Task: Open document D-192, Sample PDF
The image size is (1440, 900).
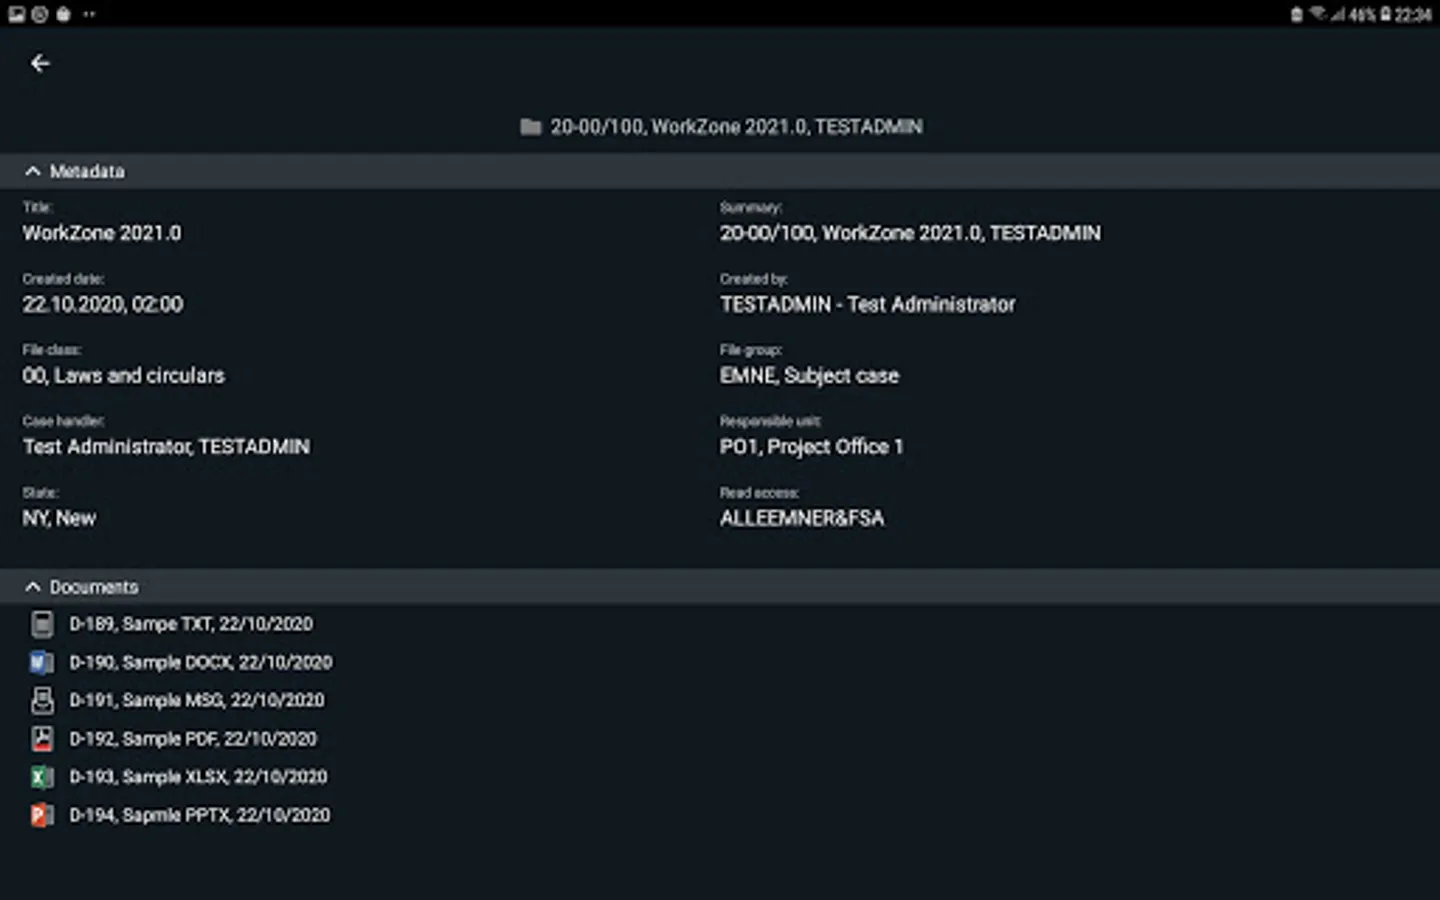Action: pos(193,739)
